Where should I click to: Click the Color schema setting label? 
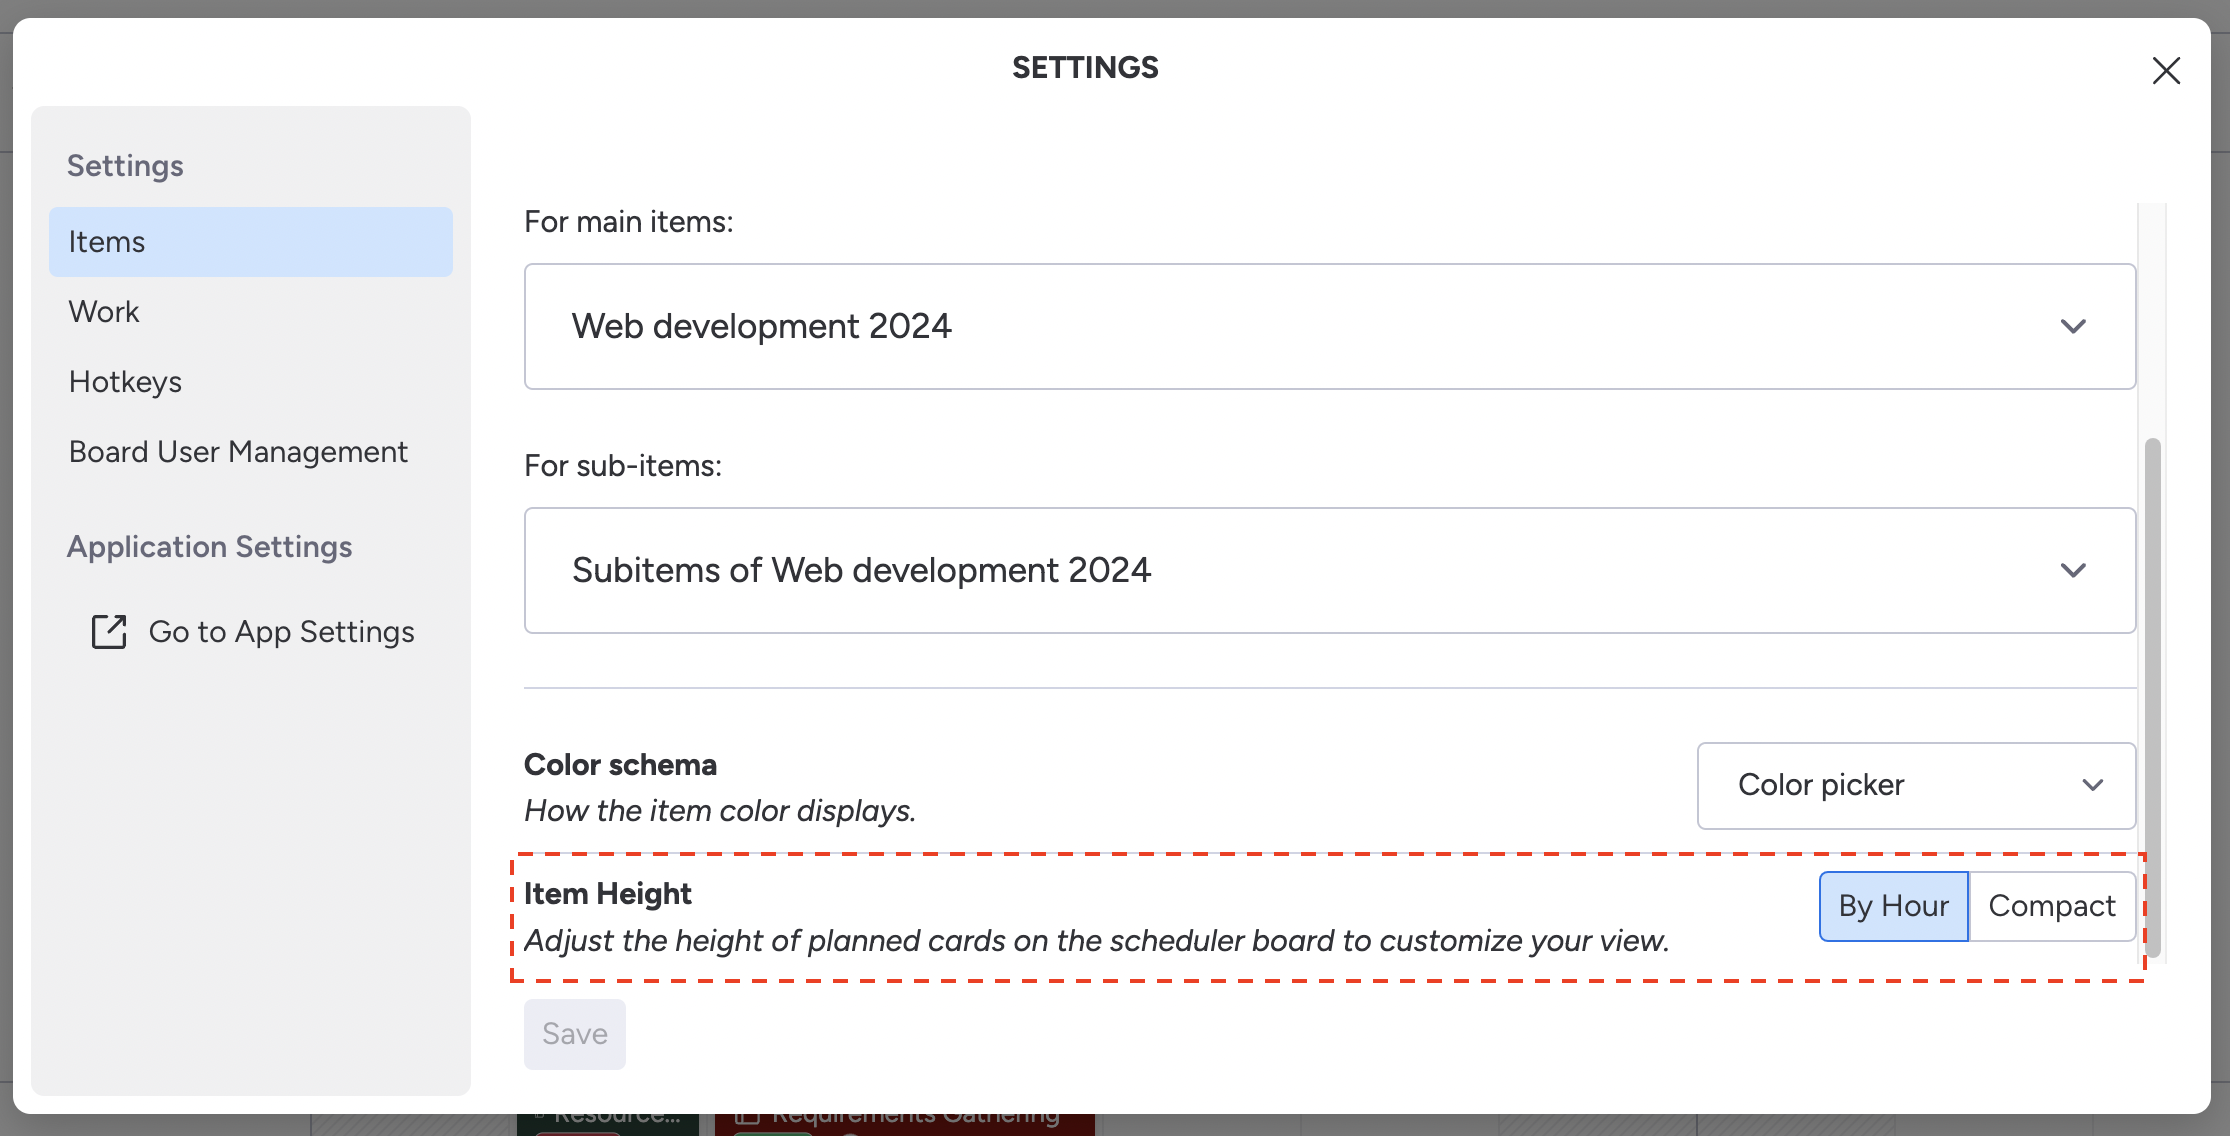[620, 765]
